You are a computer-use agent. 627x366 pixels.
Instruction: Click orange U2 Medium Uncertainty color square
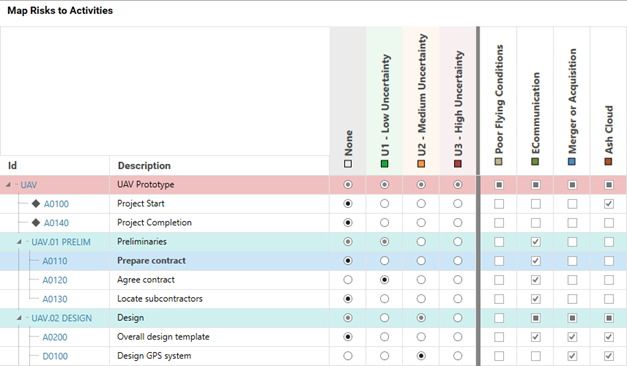click(421, 164)
